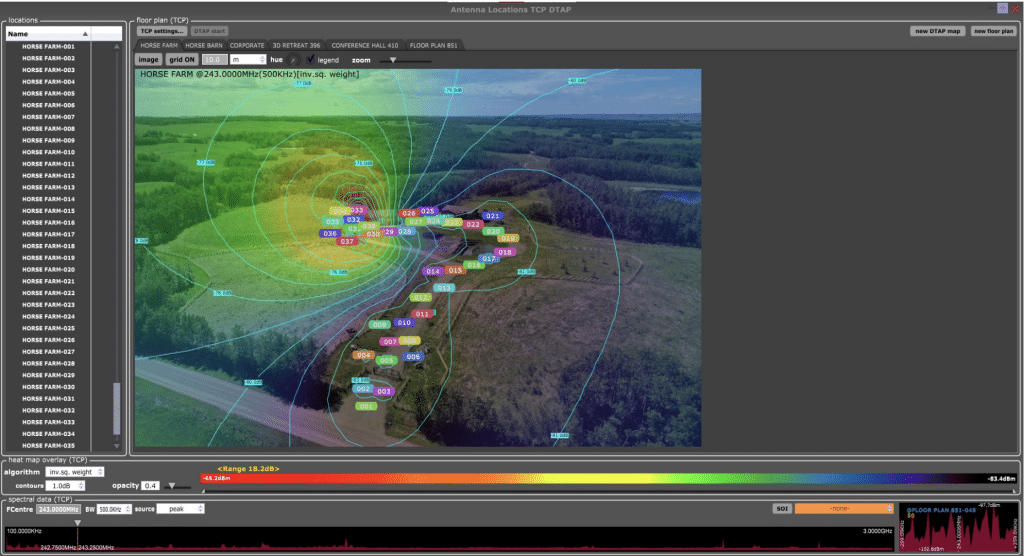
Task: Toggle the legend checkbox
Action: (310, 60)
